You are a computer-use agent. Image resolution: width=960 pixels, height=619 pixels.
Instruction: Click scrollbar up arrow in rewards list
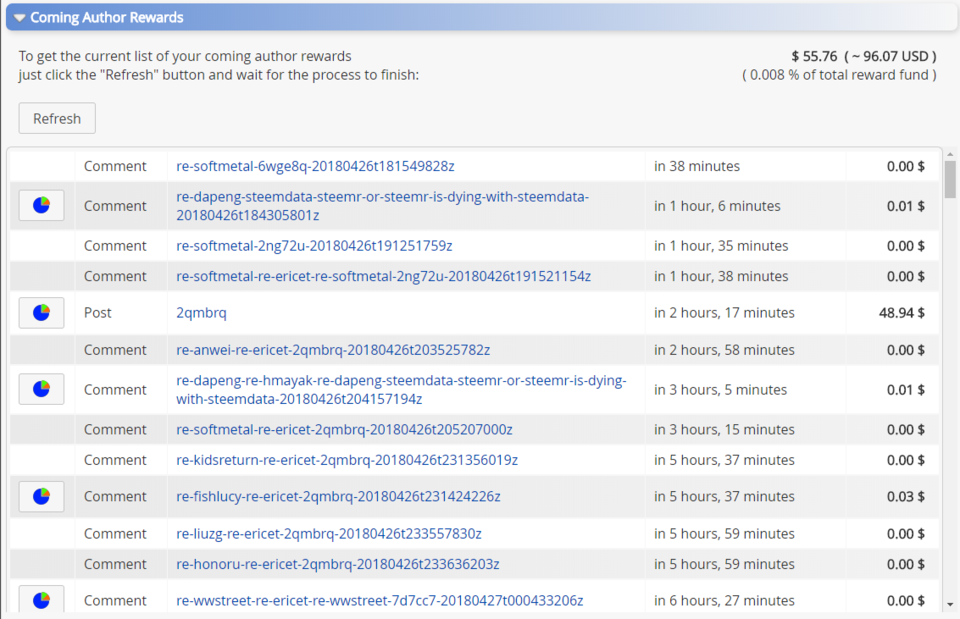click(x=949, y=153)
